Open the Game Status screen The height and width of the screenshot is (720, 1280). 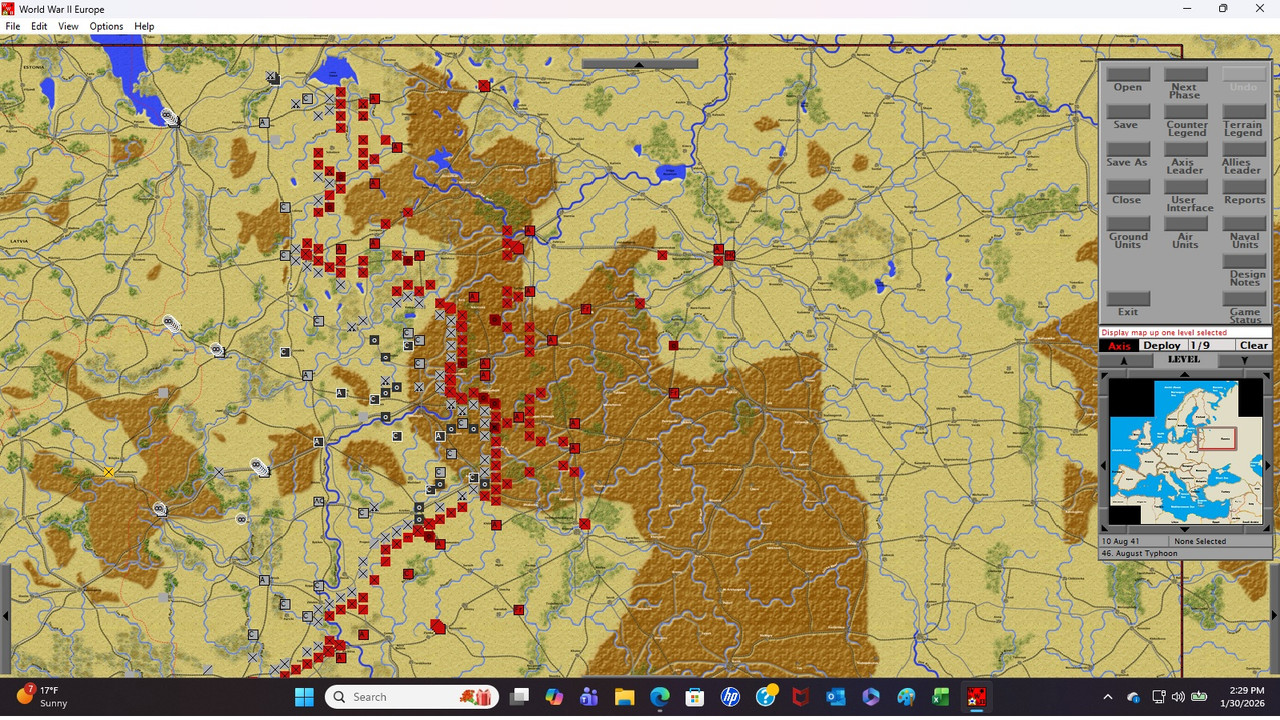(x=1243, y=299)
